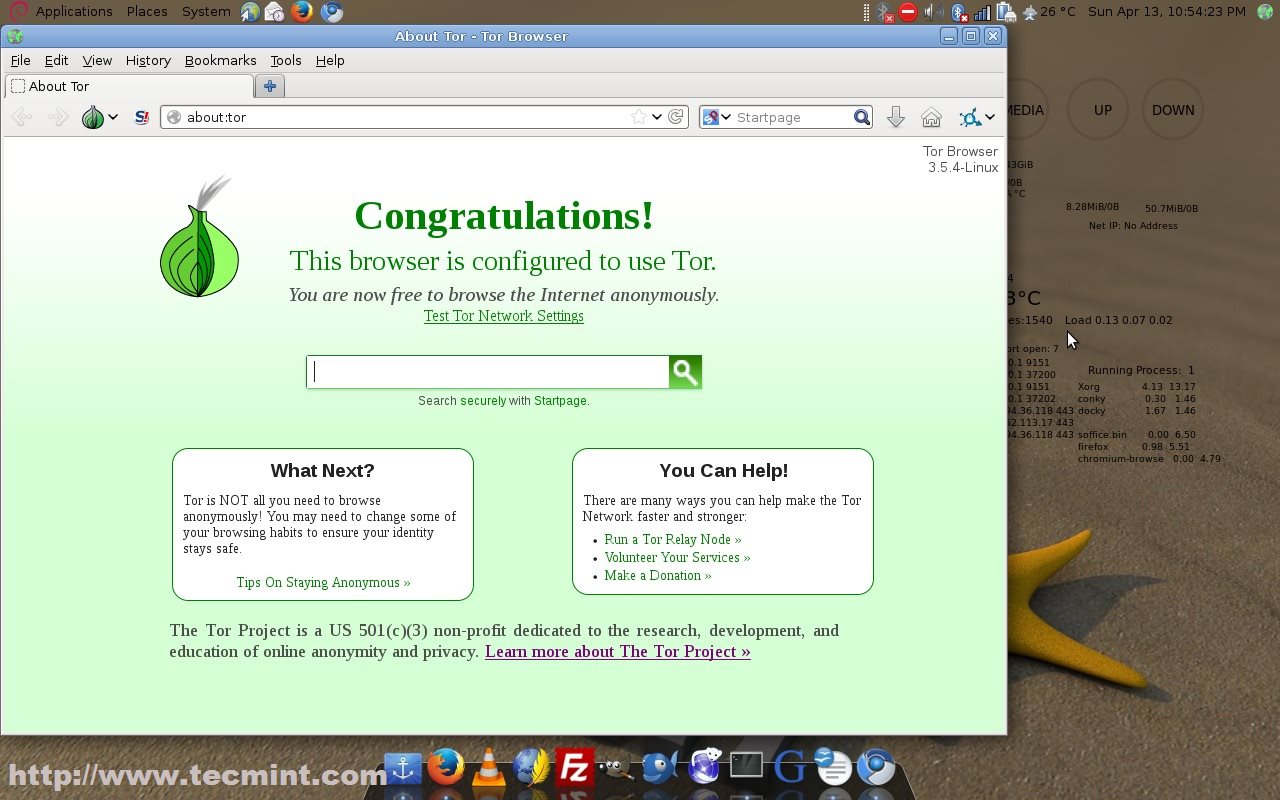Click the clock in the top panel

[x=1167, y=12]
